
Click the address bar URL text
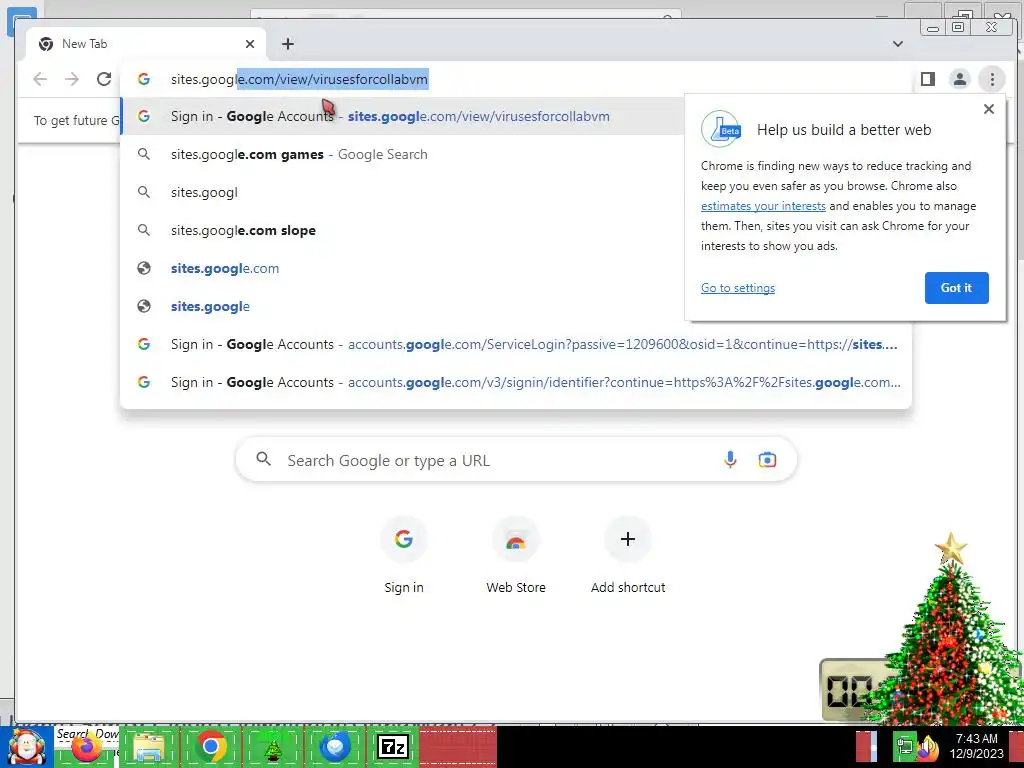pyautogui.click(x=299, y=79)
